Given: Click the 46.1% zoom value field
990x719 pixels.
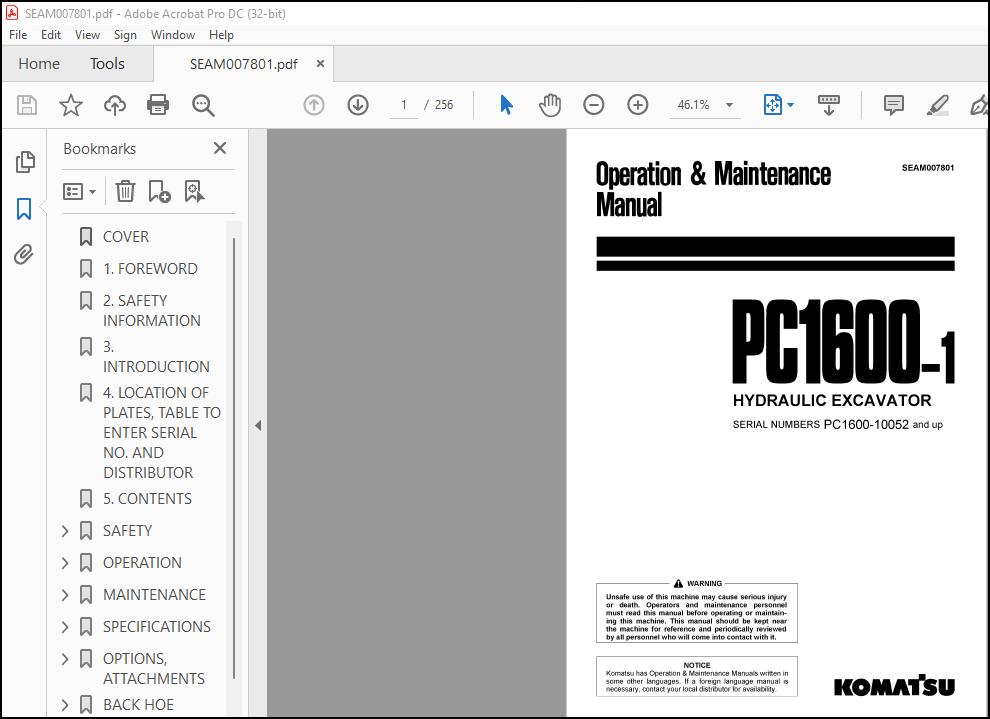Looking at the screenshot, I should [x=693, y=105].
